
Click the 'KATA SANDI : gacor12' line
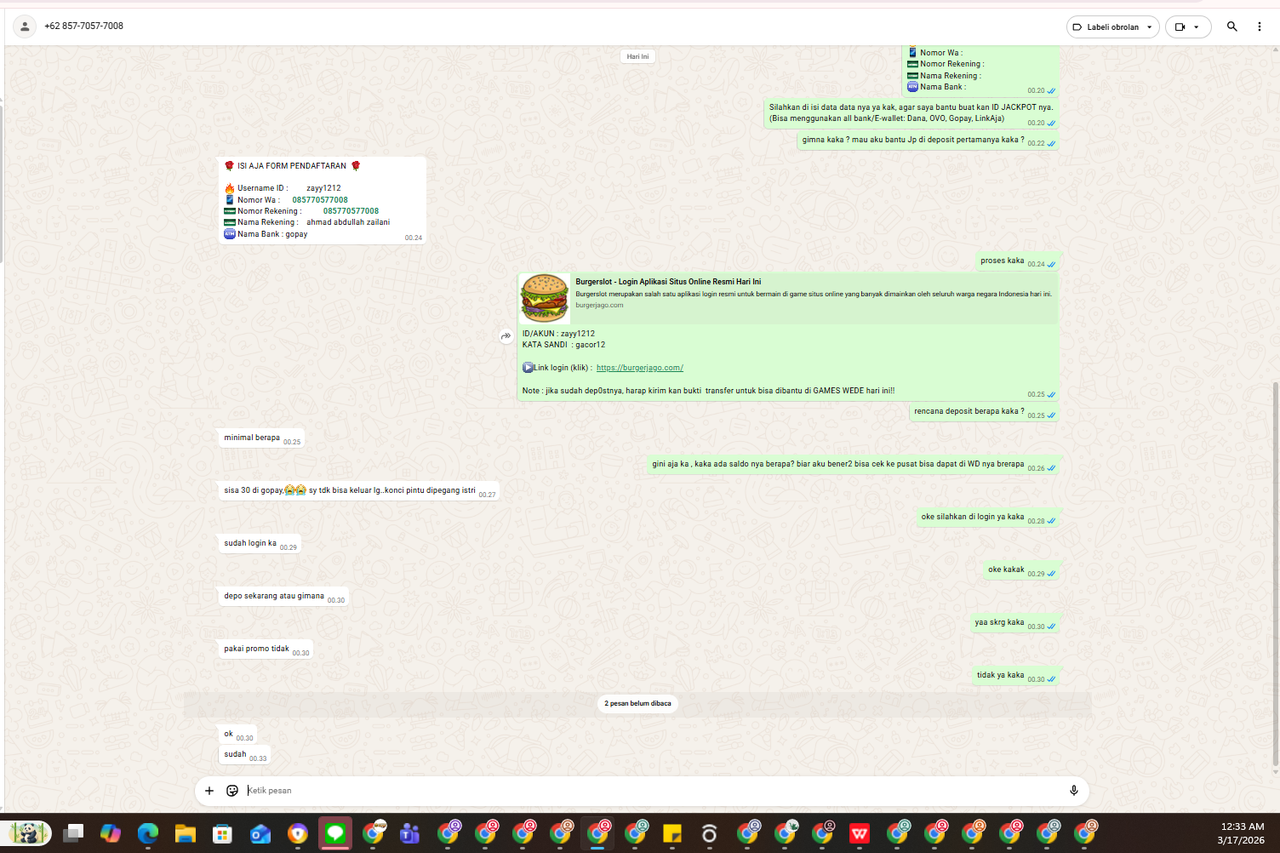(564, 345)
